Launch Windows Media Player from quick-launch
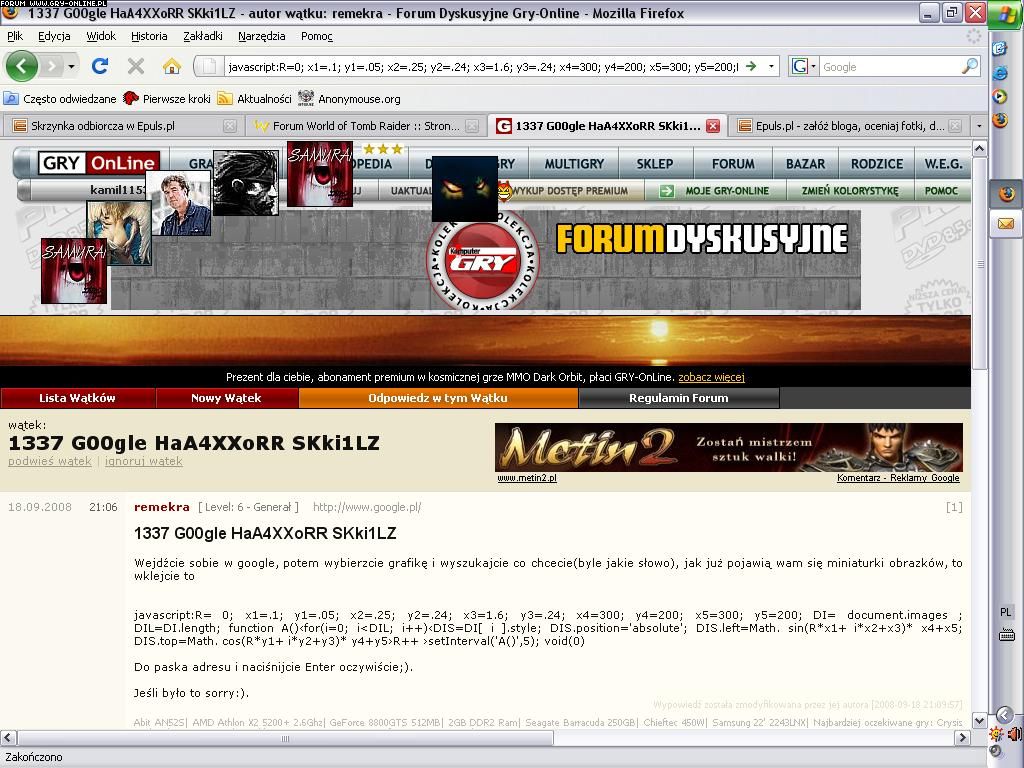 pyautogui.click(x=1000, y=97)
